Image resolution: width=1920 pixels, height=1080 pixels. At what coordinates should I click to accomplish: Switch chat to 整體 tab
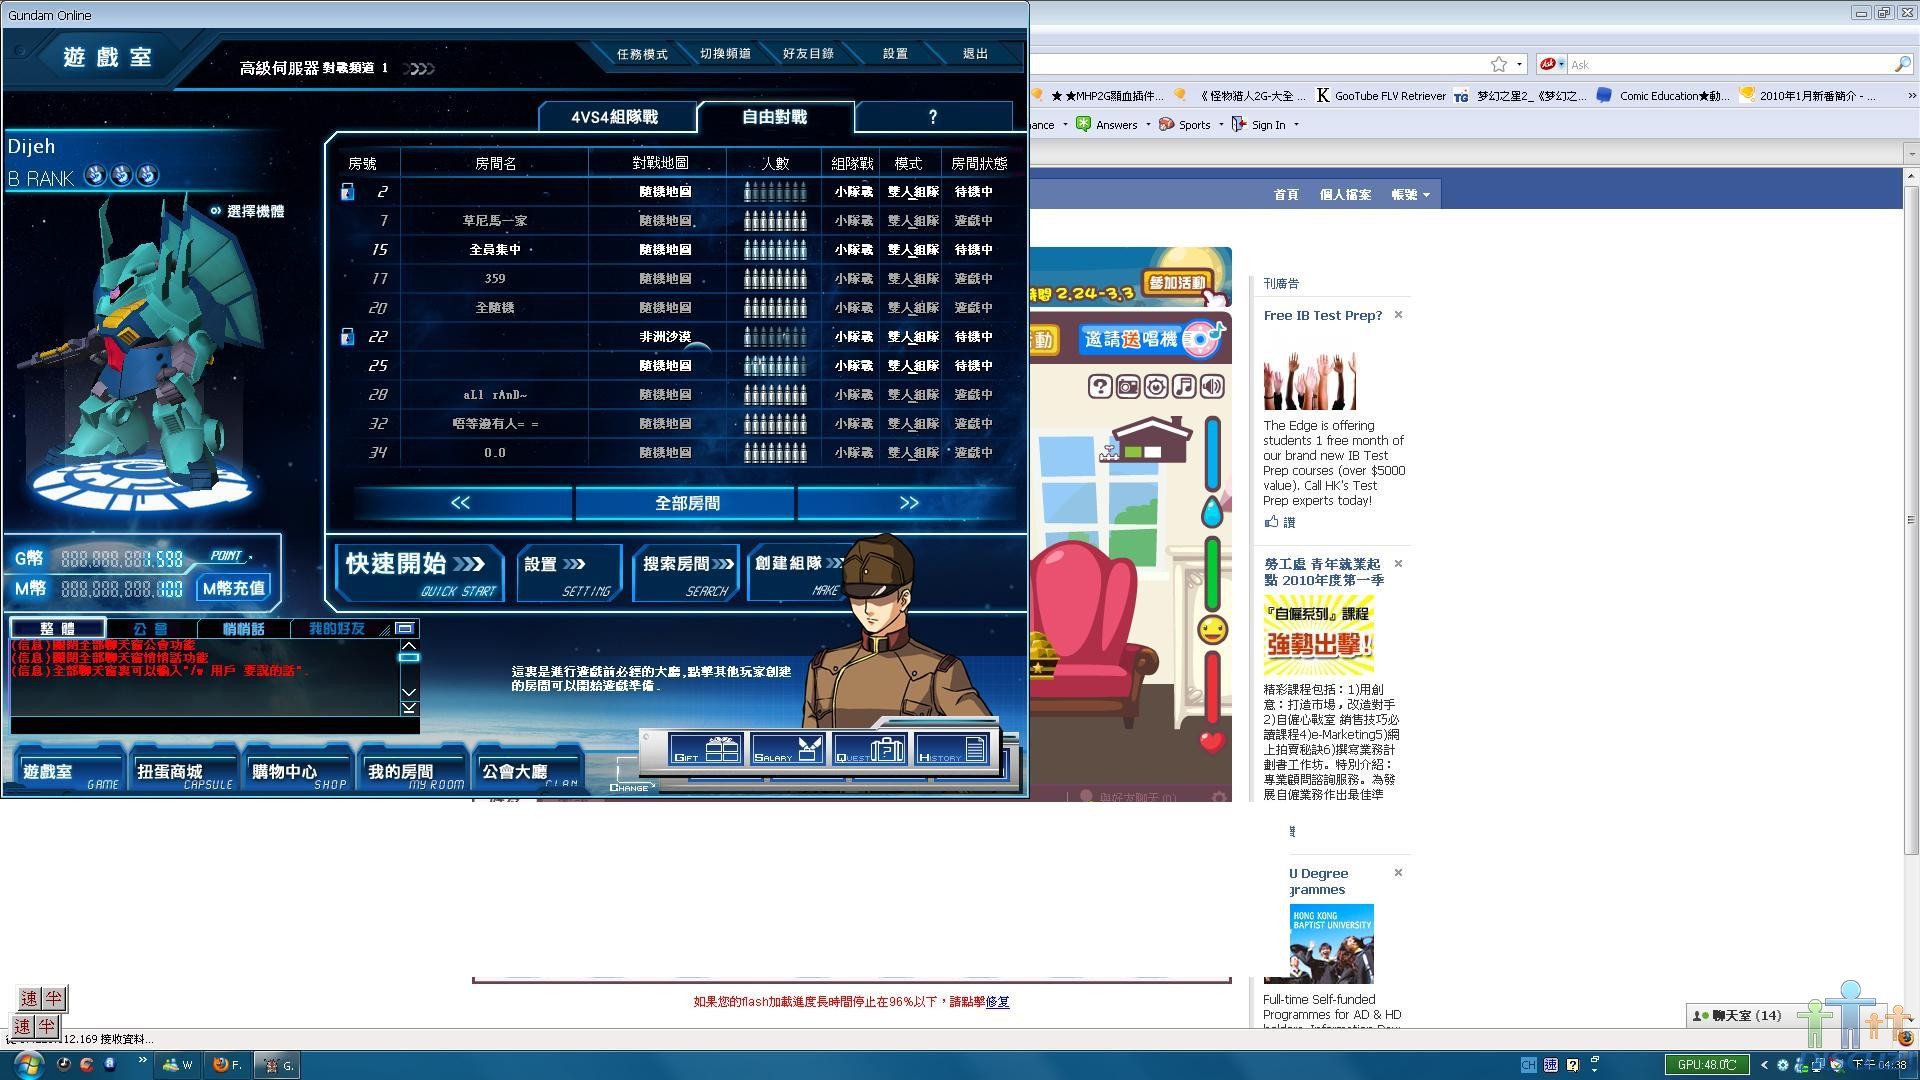[58, 628]
